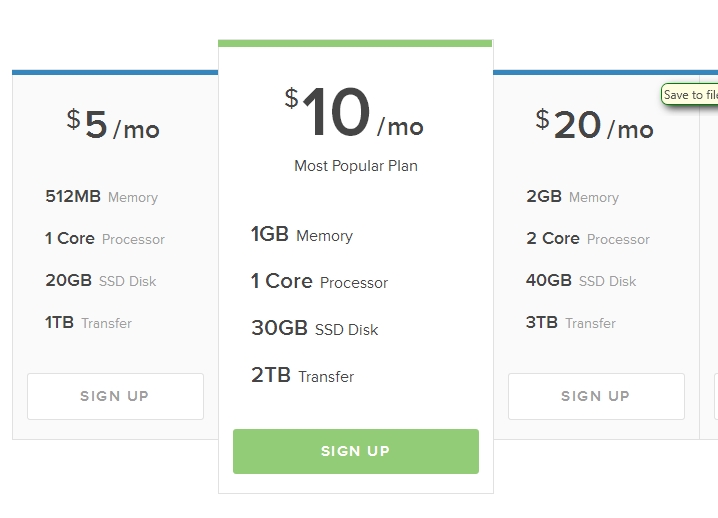718x518 pixels.
Task: Click the 1GB Memory feature line
Action: [302, 235]
